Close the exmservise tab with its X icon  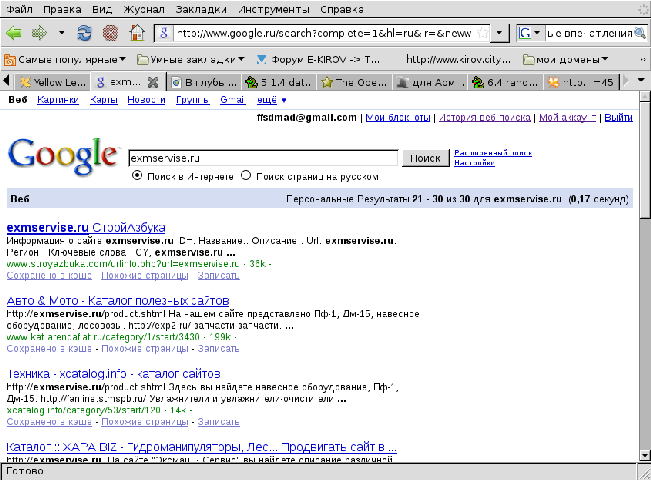pos(152,81)
